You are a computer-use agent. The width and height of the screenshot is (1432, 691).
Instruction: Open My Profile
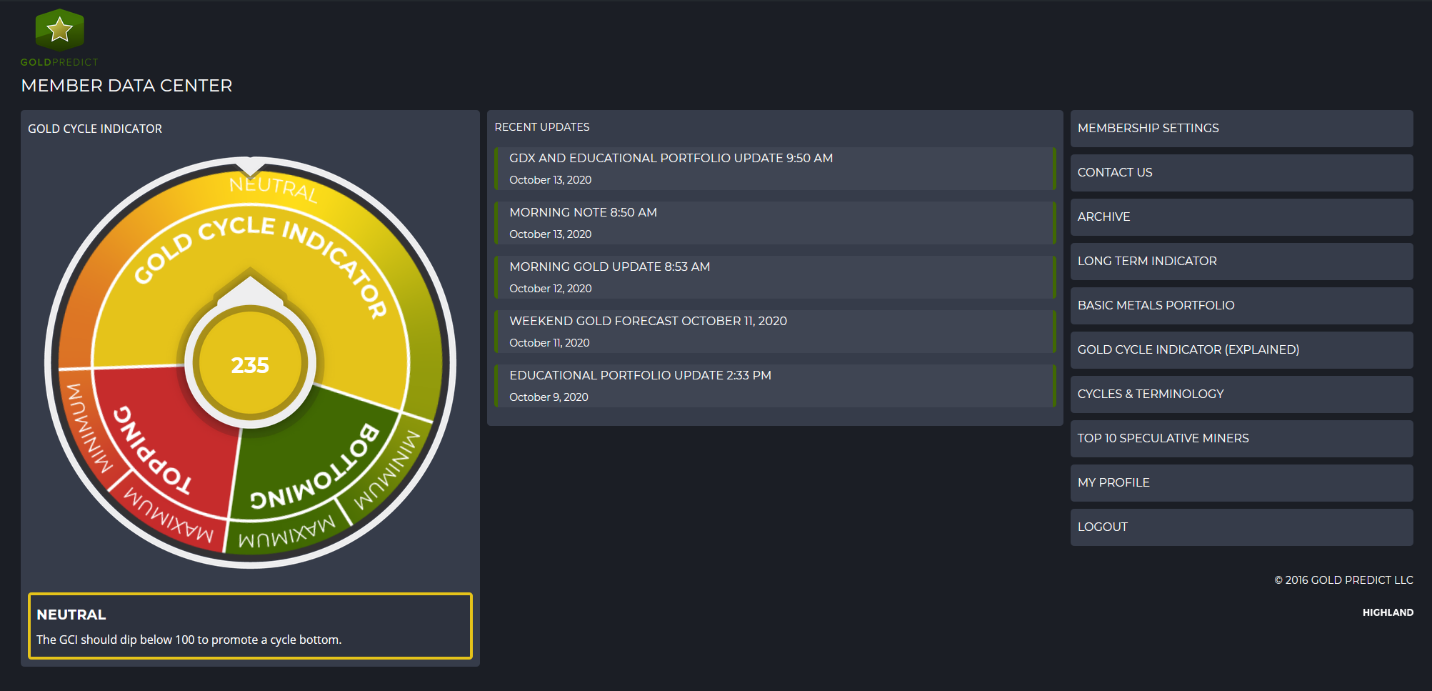[1241, 482]
